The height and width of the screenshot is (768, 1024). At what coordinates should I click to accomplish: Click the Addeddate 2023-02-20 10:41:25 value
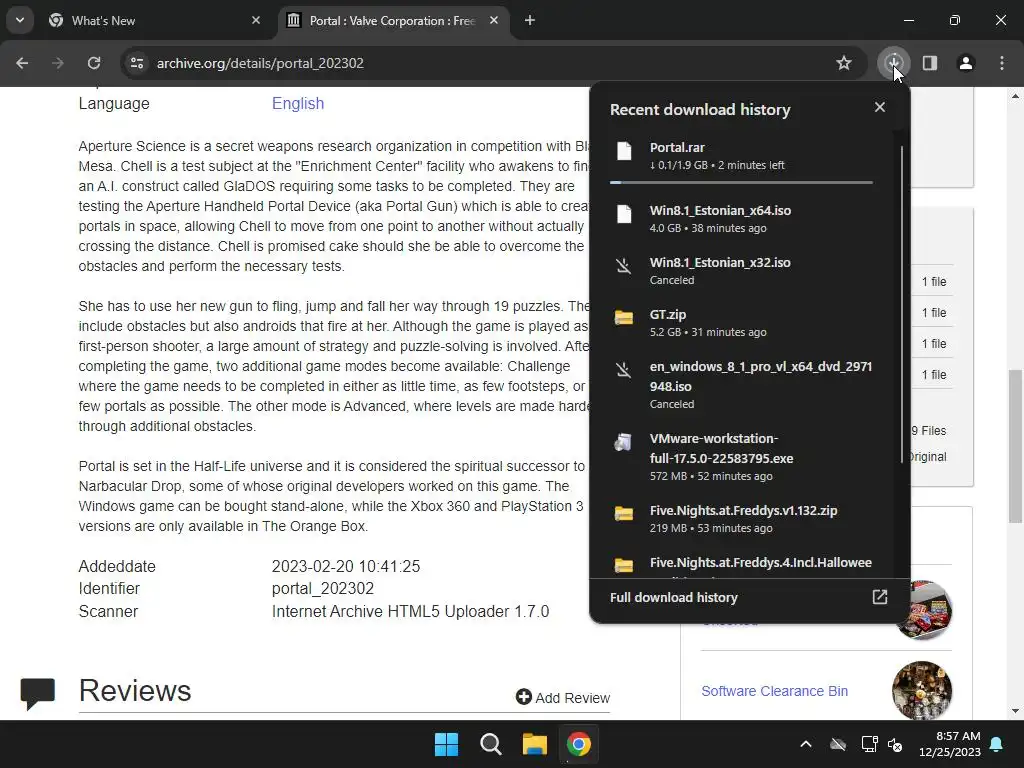[x=345, y=566]
